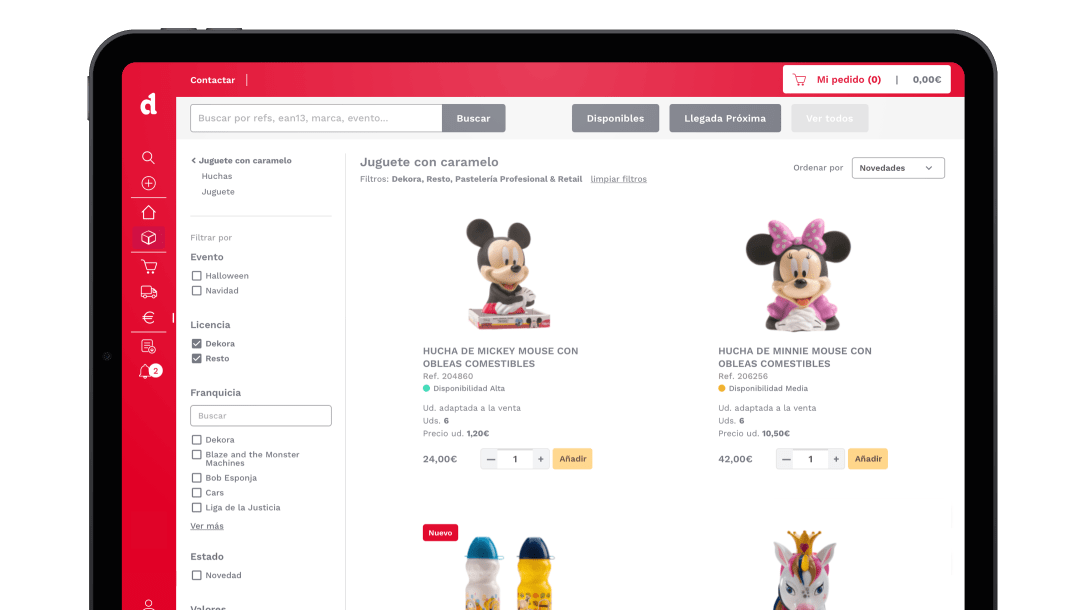Image resolution: width=1085 pixels, height=610 pixels.
Task: Click the Nuevo badge on bottles
Action: tap(440, 533)
